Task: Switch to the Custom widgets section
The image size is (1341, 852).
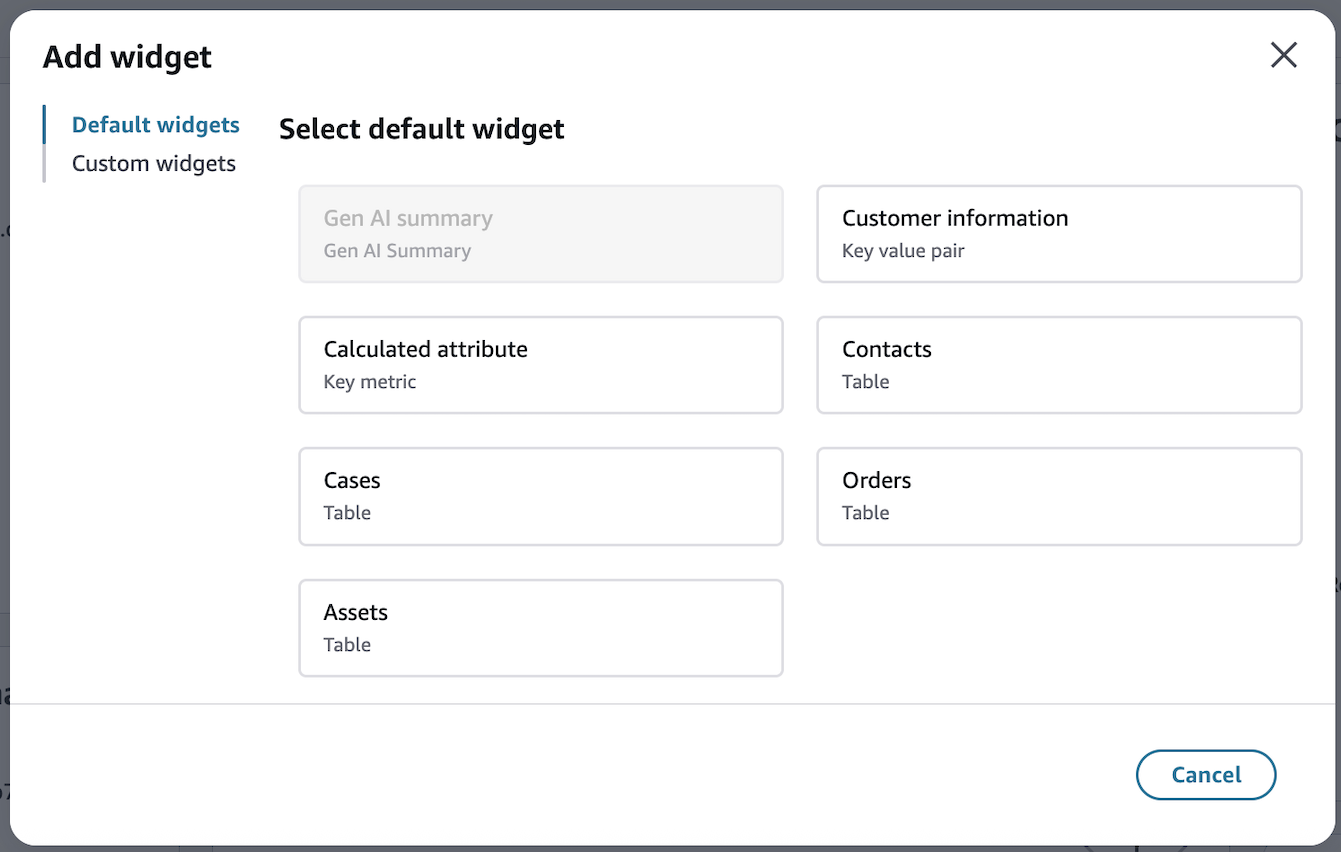Action: point(153,163)
